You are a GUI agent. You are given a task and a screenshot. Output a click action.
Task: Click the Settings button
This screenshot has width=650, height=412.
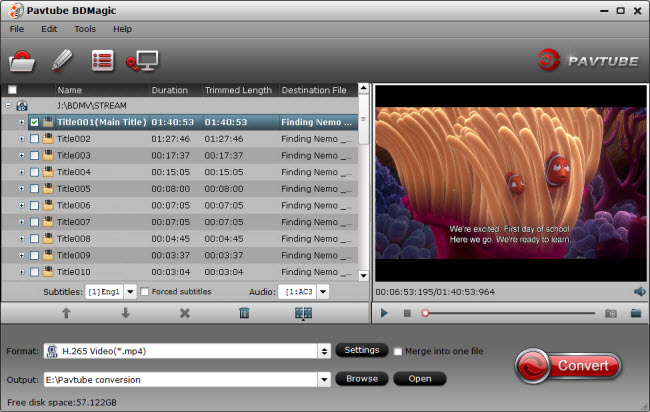pyautogui.click(x=361, y=350)
